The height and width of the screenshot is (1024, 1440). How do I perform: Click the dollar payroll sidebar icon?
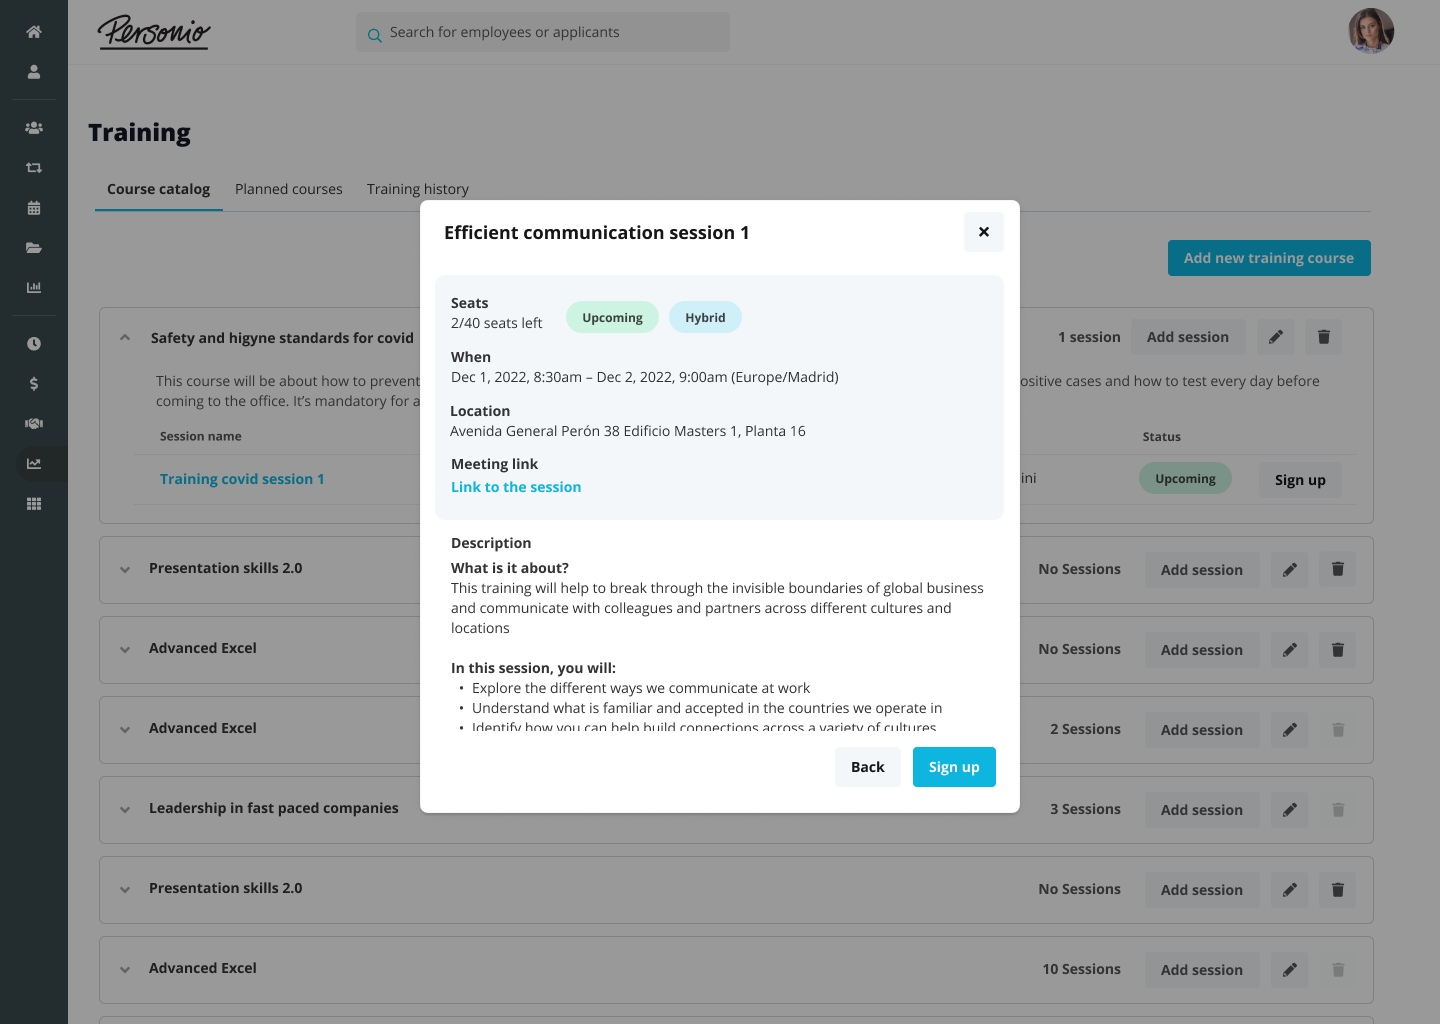34,384
